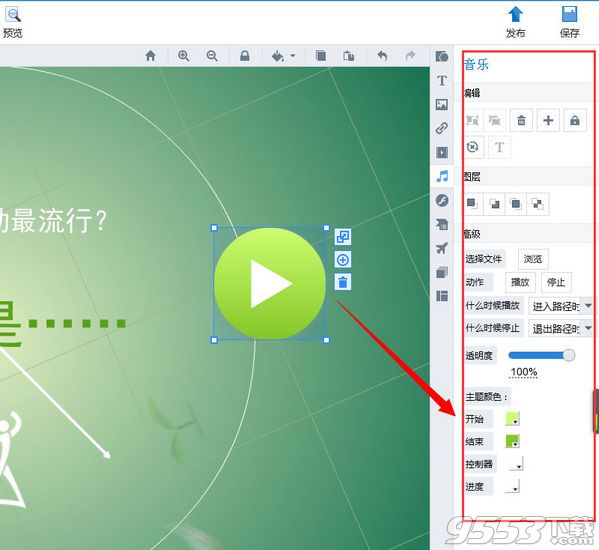Click the greyed T text icon in 编辑
Screen dimensions: 599x550
coord(499,147)
